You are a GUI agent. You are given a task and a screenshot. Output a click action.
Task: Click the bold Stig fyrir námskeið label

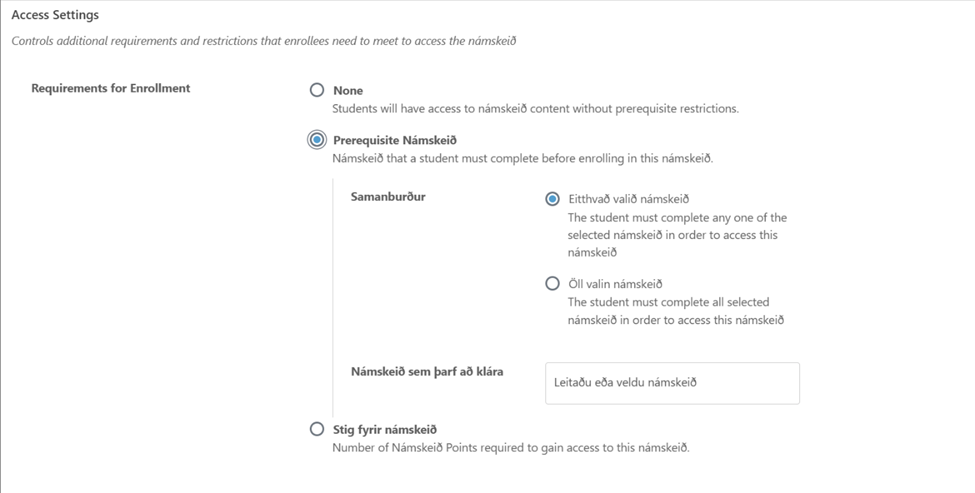(385, 429)
